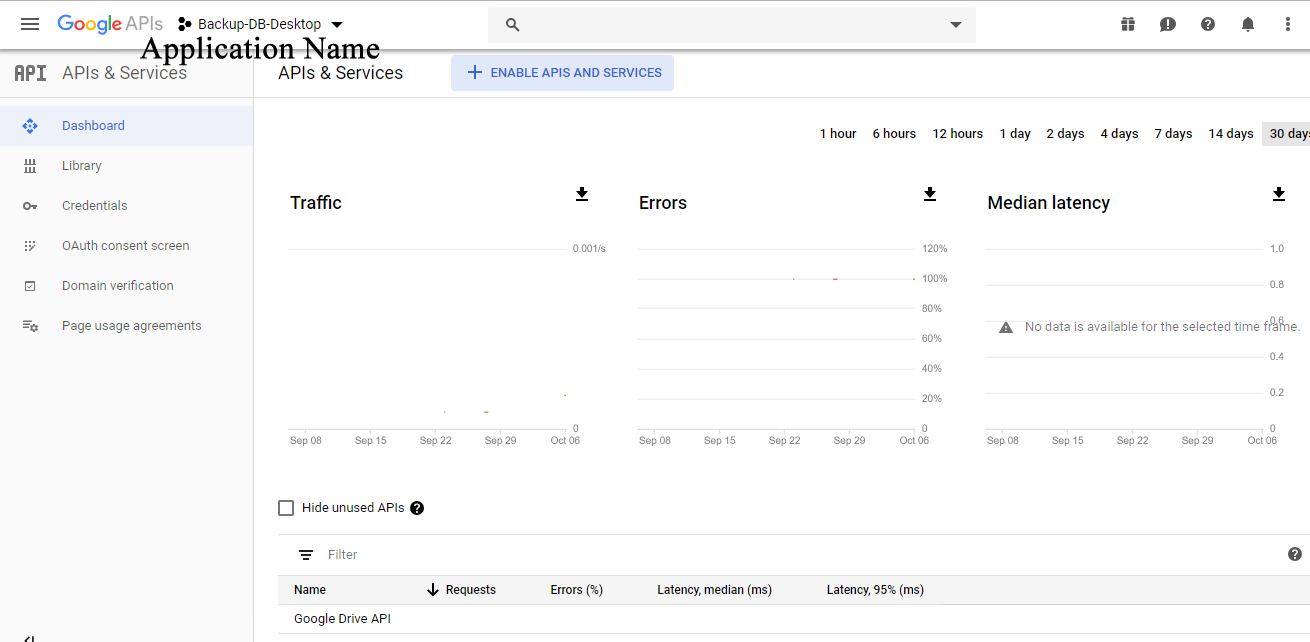1310x642 pixels.
Task: Click the Library grid icon
Action: (x=30, y=166)
